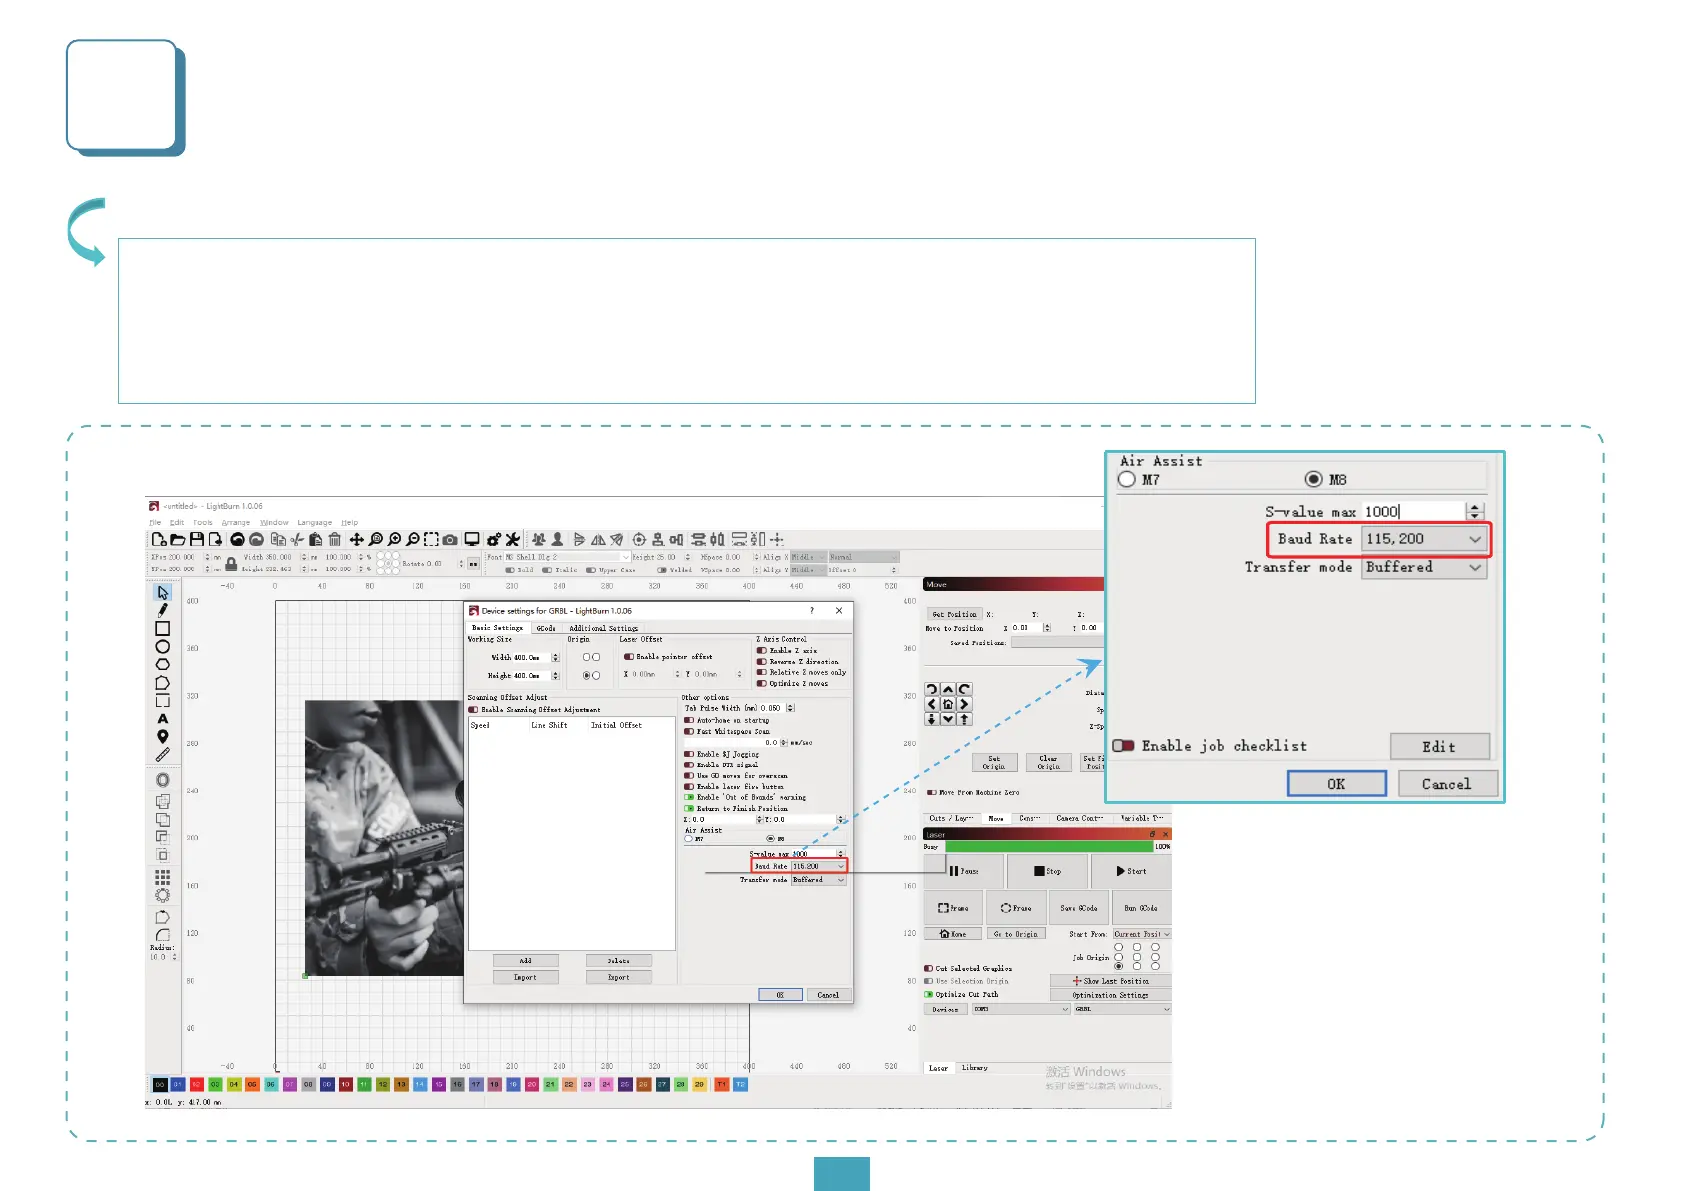Toggle Enable Z axis switch

click(762, 650)
